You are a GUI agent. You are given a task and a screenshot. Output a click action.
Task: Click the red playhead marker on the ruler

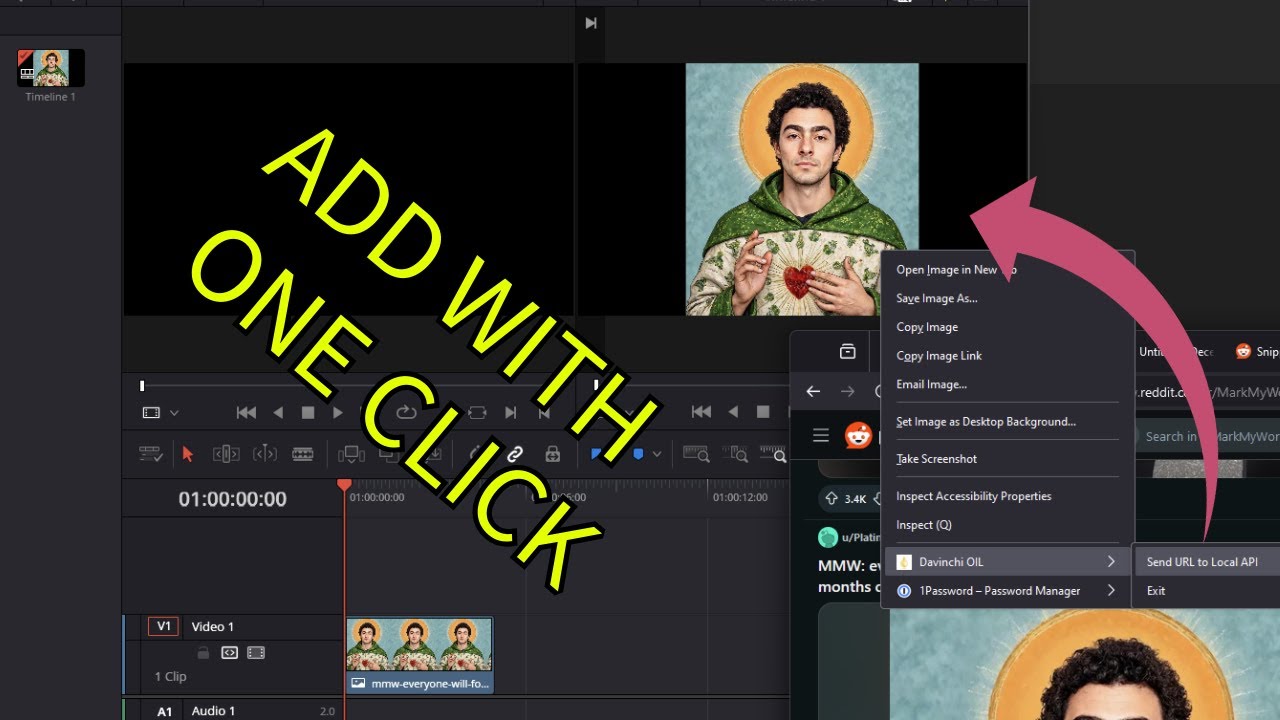(x=344, y=485)
